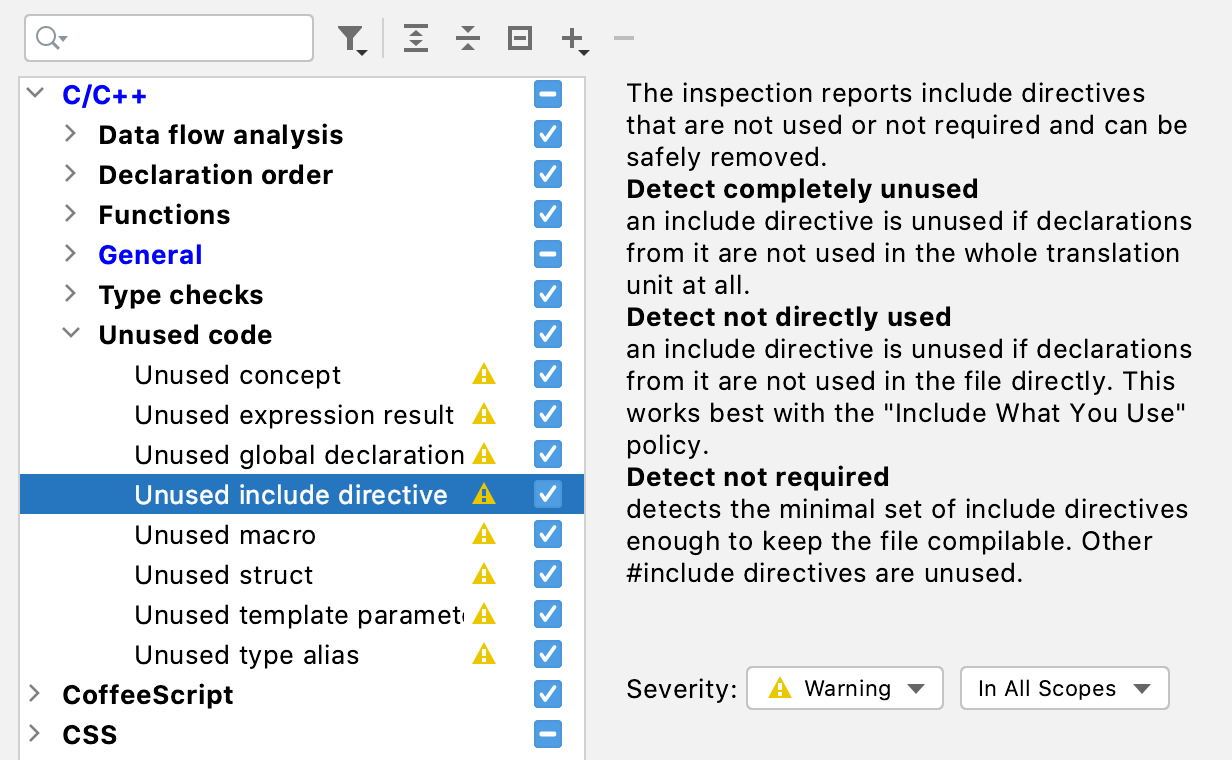Expand the CSS inspections node
The image size is (1232, 760).
point(35,734)
